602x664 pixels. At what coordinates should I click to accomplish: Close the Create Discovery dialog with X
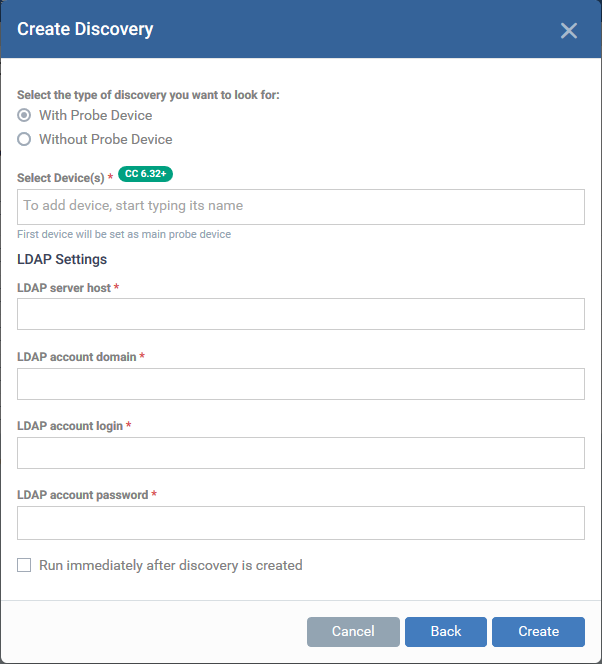click(569, 30)
